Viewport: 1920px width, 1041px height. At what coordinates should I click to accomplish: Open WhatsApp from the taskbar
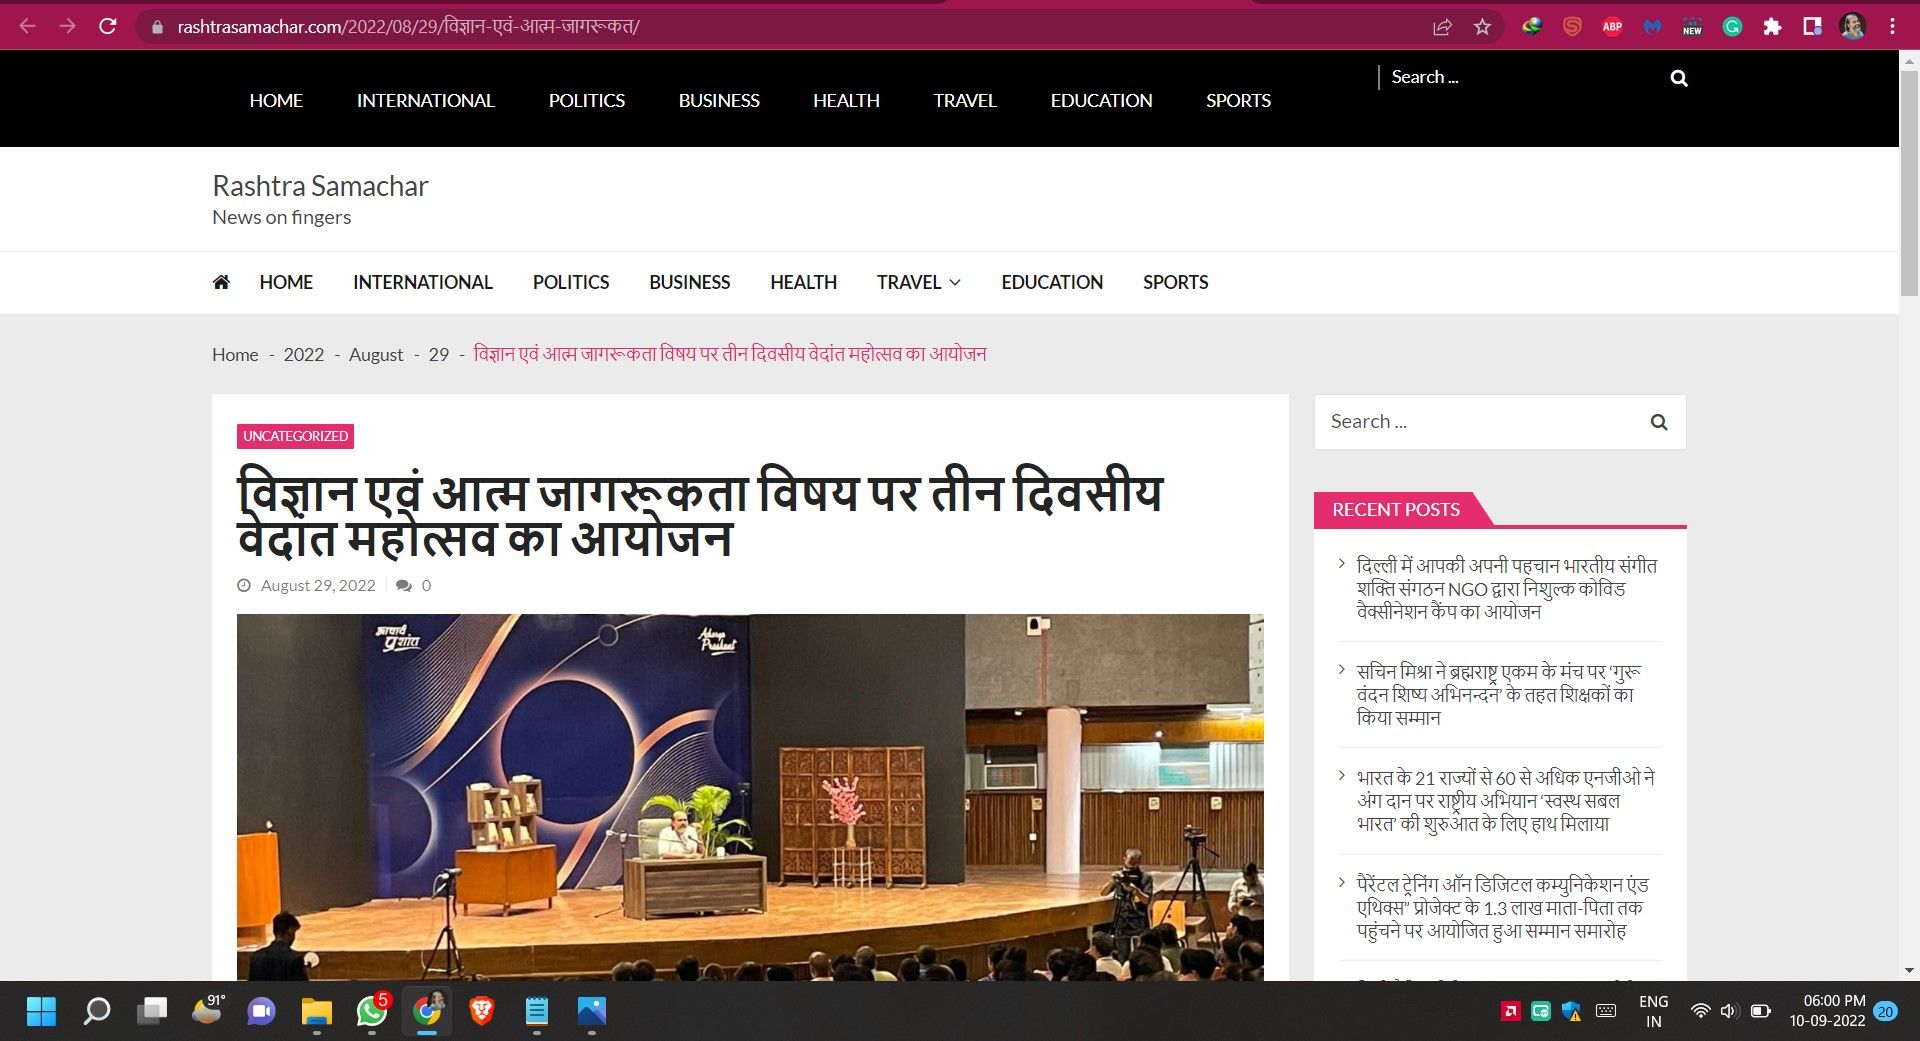point(372,1011)
